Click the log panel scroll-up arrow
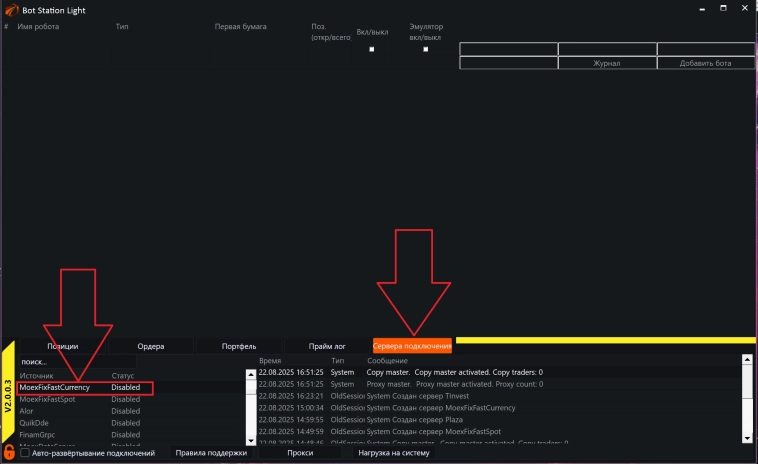Screen dimensions: 758x464 [x=747, y=359]
